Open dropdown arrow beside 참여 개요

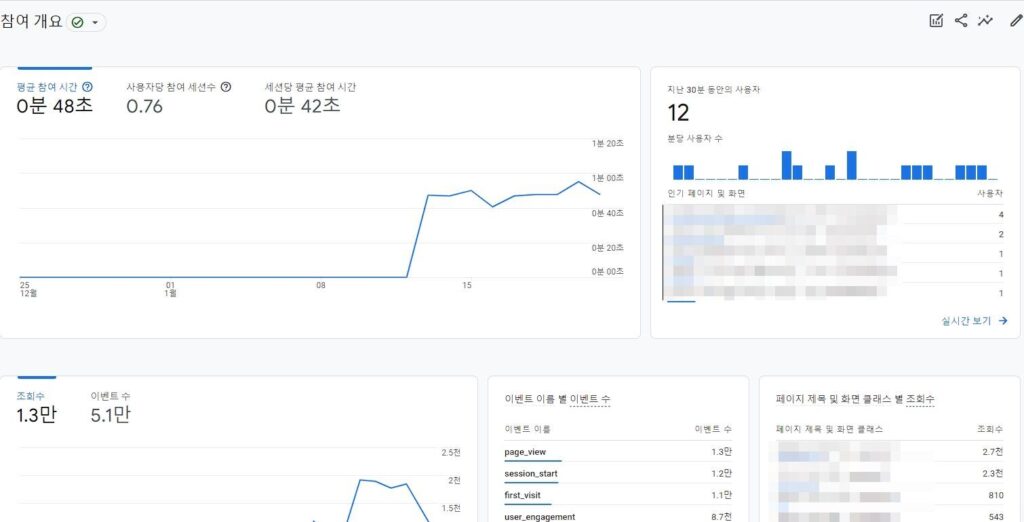[x=95, y=23]
